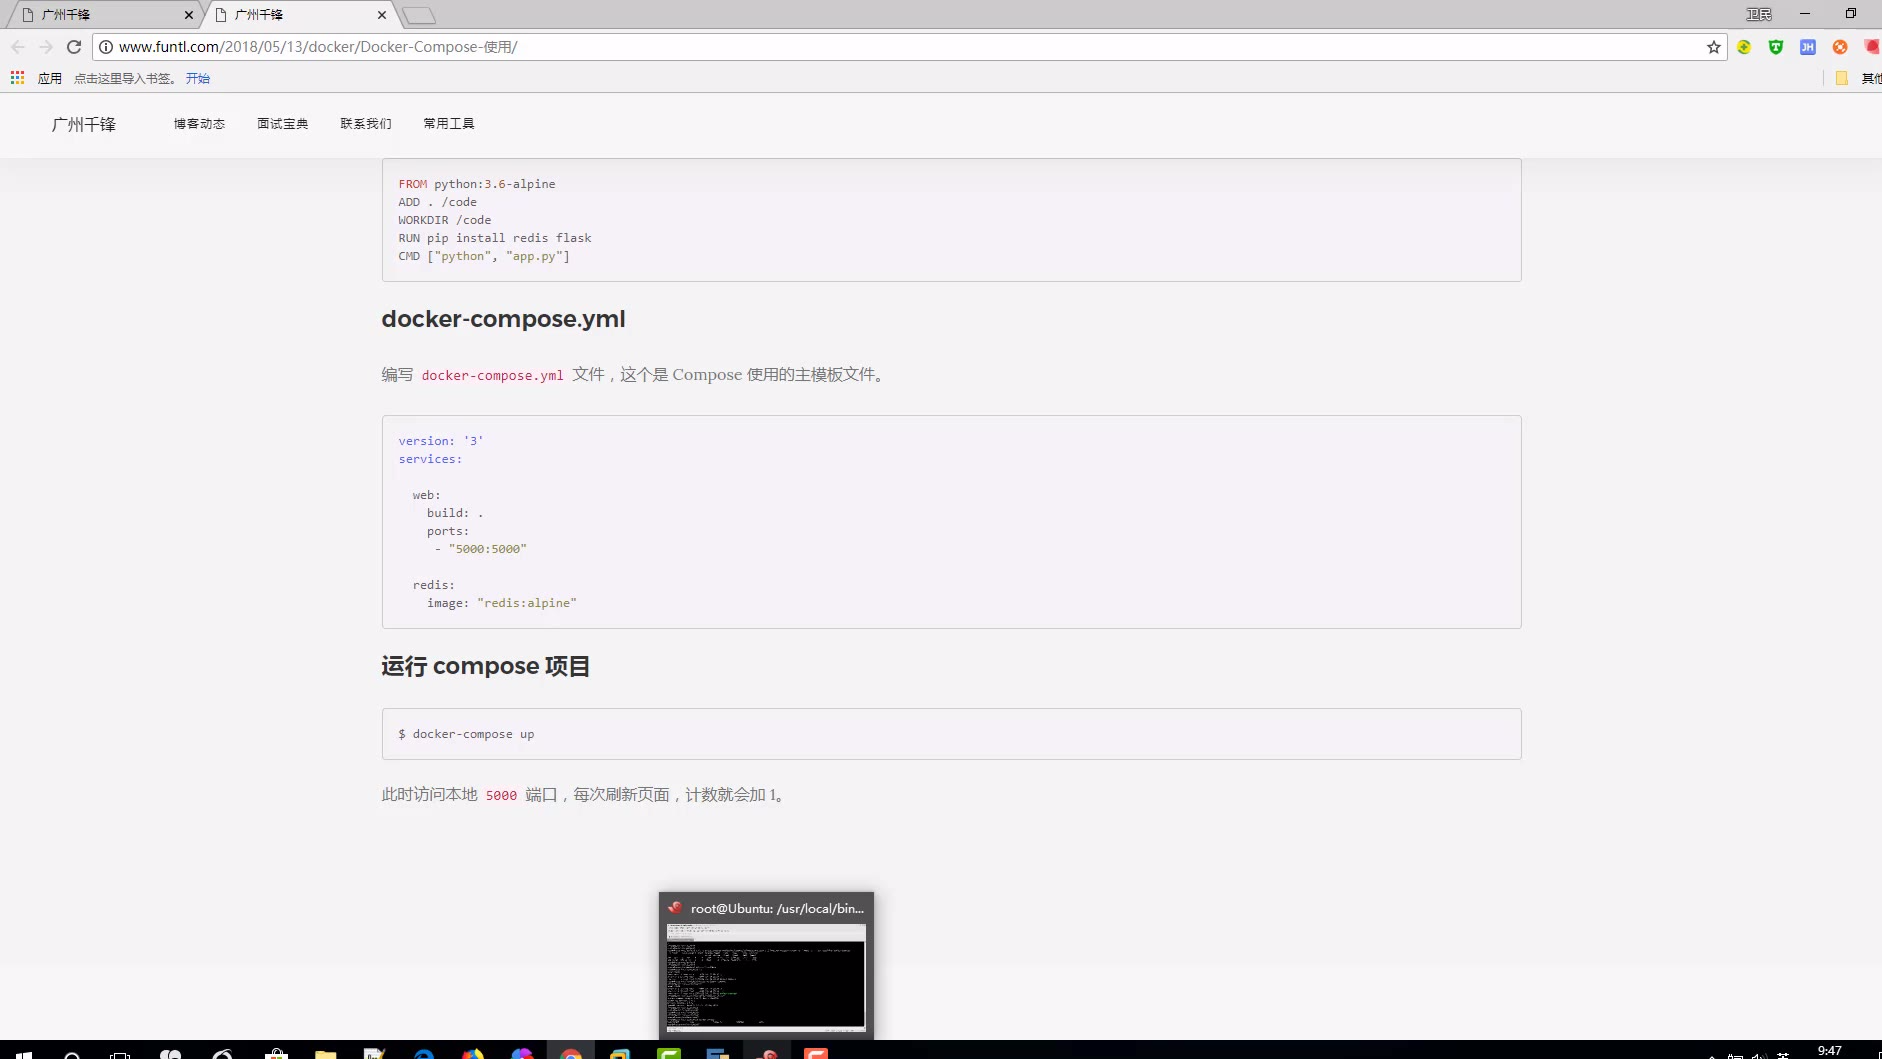
Task: Open the green shield T extension
Action: (x=1776, y=47)
